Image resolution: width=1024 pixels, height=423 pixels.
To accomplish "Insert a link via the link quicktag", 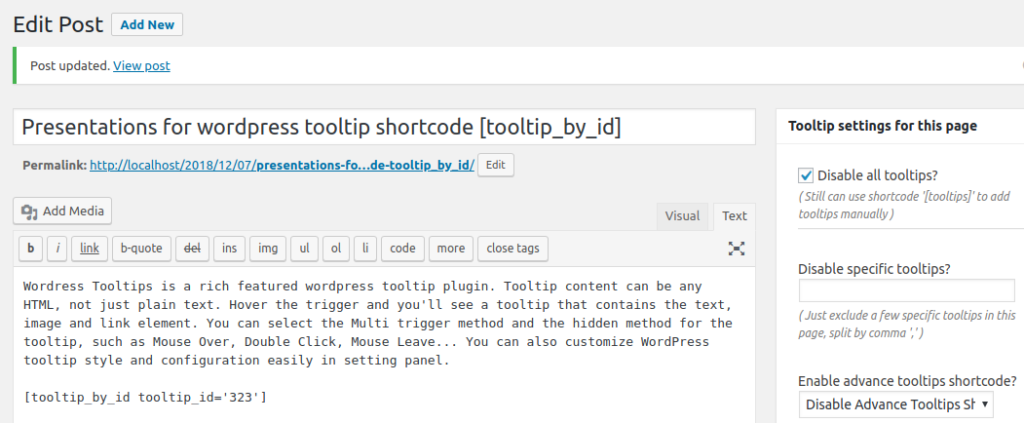I will point(89,248).
